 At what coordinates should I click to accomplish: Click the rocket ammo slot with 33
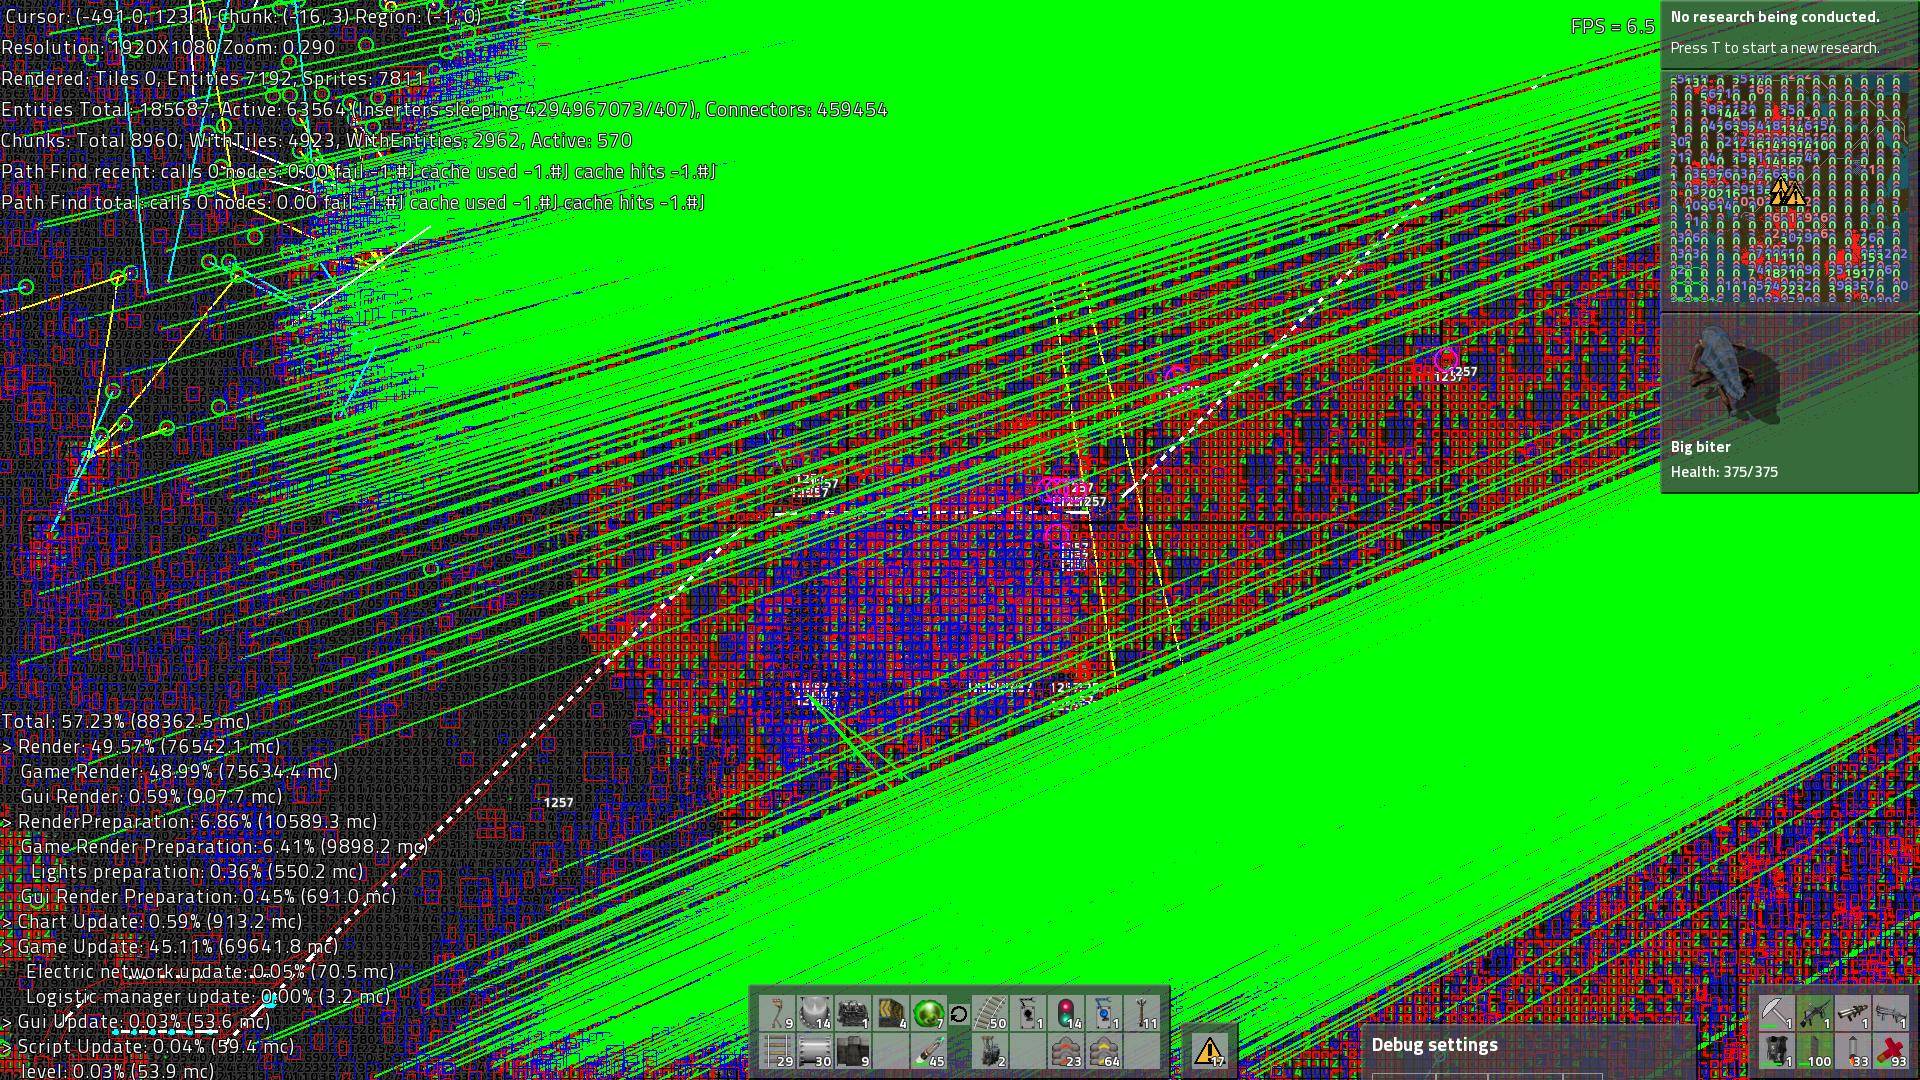point(1852,1051)
